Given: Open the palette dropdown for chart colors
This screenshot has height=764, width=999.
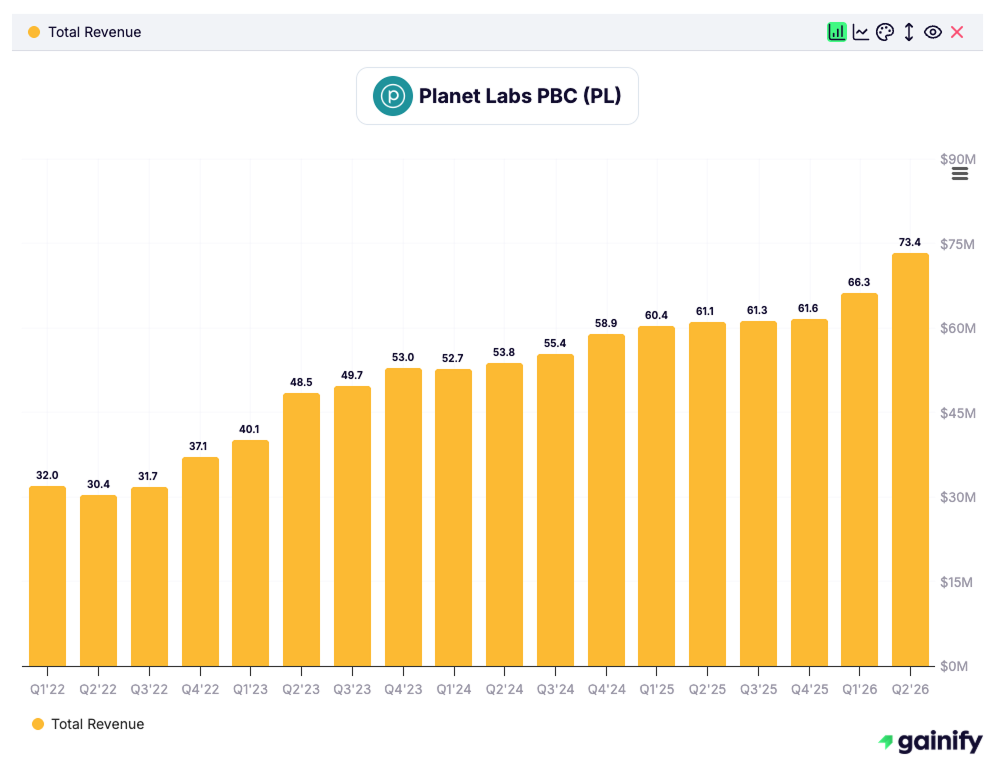Looking at the screenshot, I should (x=885, y=31).
